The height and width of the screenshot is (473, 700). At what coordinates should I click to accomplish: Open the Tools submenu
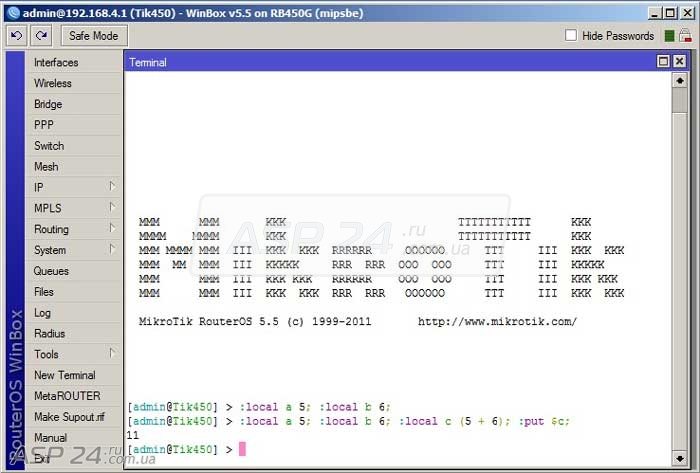coord(74,354)
